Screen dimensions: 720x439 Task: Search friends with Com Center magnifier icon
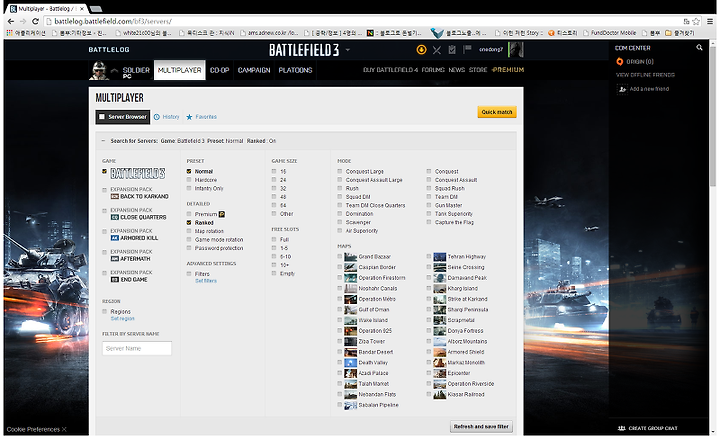click(699, 47)
